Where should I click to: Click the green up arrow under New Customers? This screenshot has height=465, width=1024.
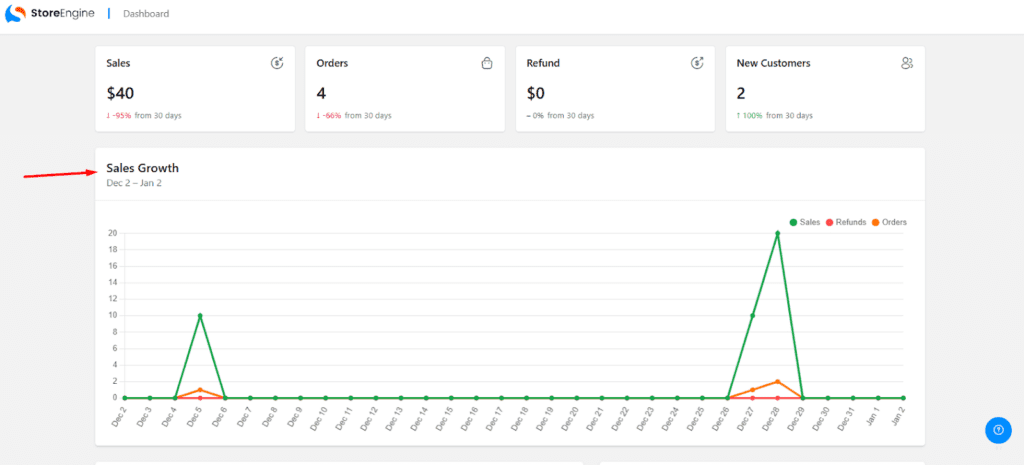pyautogui.click(x=738, y=115)
